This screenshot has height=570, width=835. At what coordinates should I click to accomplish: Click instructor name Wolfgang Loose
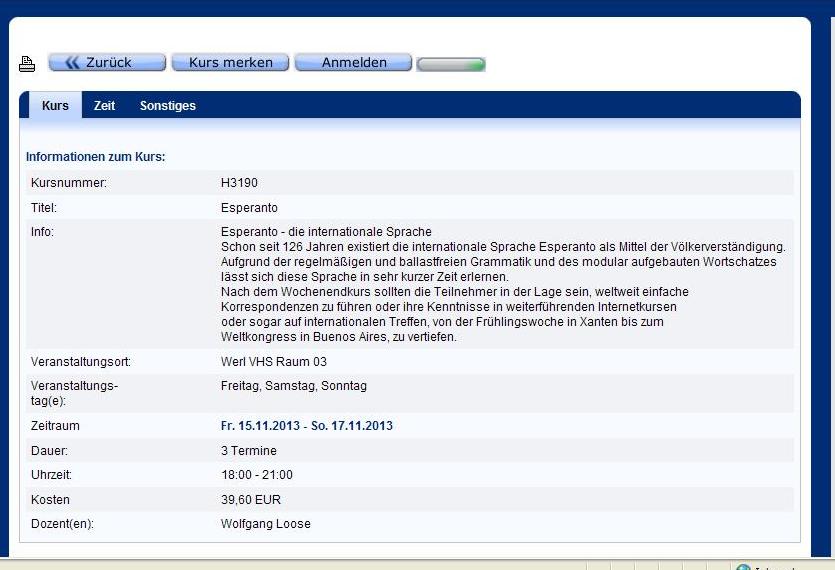tap(265, 524)
